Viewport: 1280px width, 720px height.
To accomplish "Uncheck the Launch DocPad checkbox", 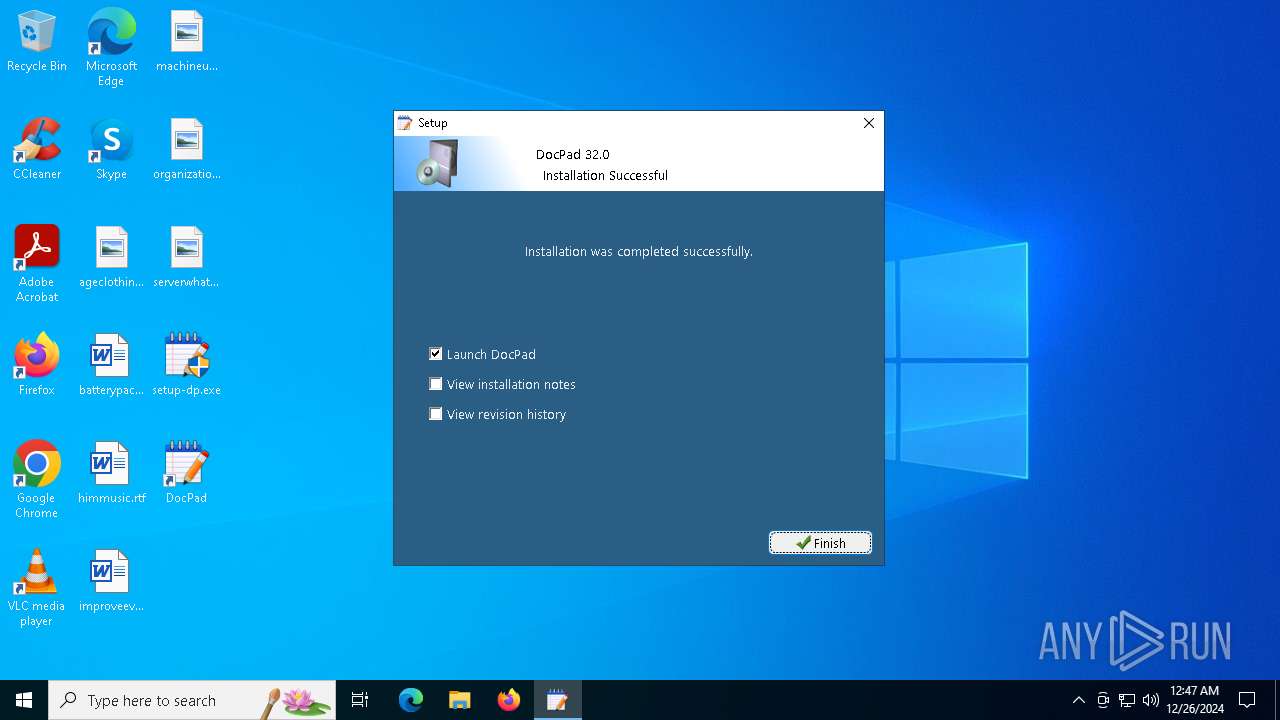I will point(436,354).
